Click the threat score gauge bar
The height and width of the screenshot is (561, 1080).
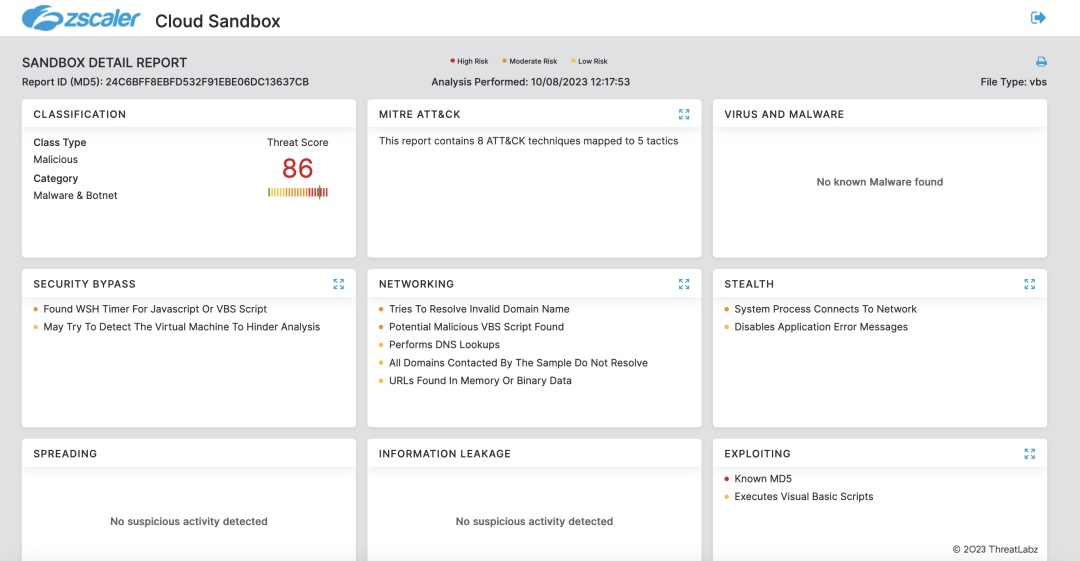[x=297, y=192]
